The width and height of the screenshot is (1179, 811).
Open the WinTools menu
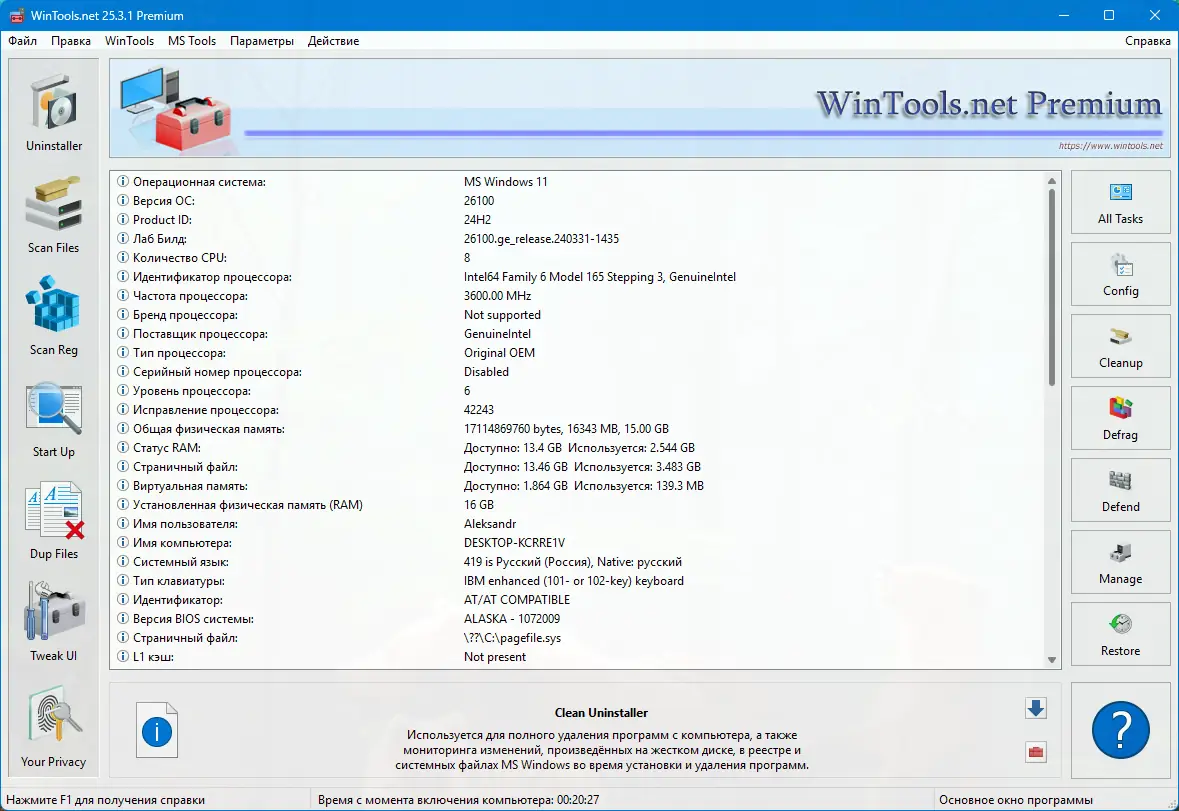point(129,41)
